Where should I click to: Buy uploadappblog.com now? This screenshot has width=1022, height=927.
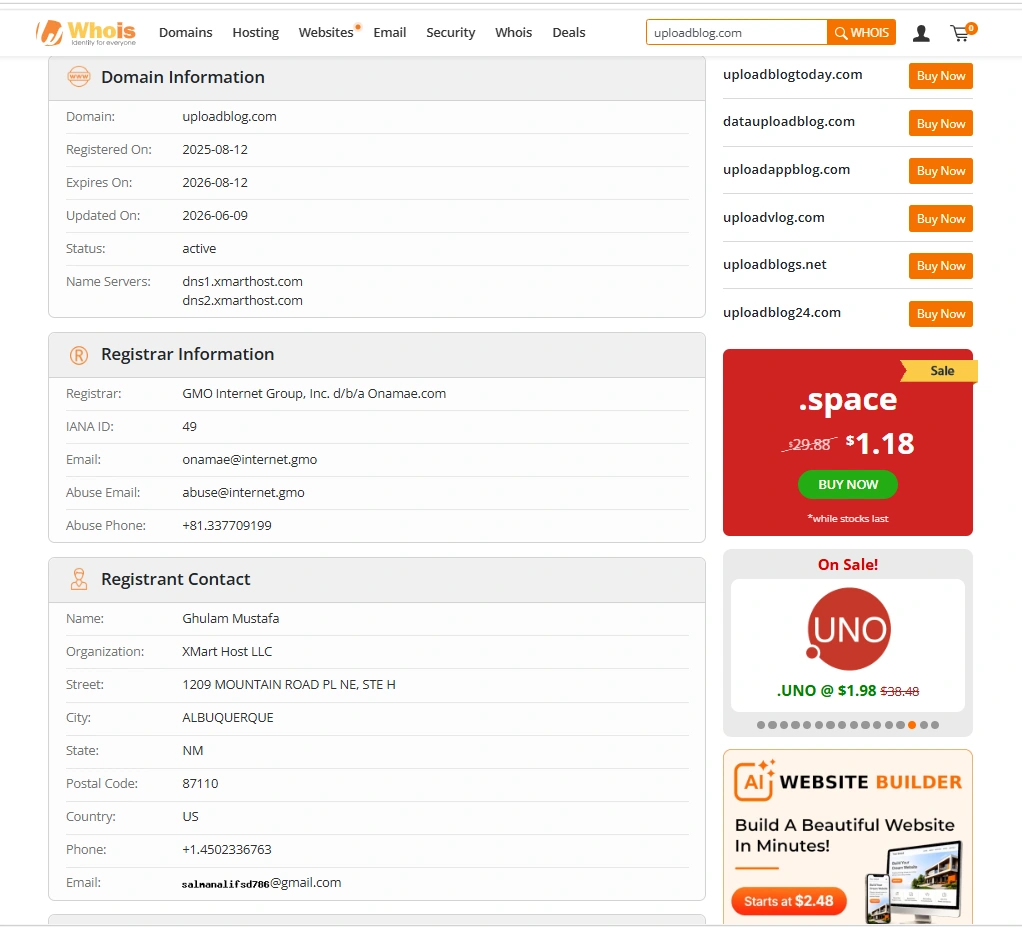tap(941, 171)
